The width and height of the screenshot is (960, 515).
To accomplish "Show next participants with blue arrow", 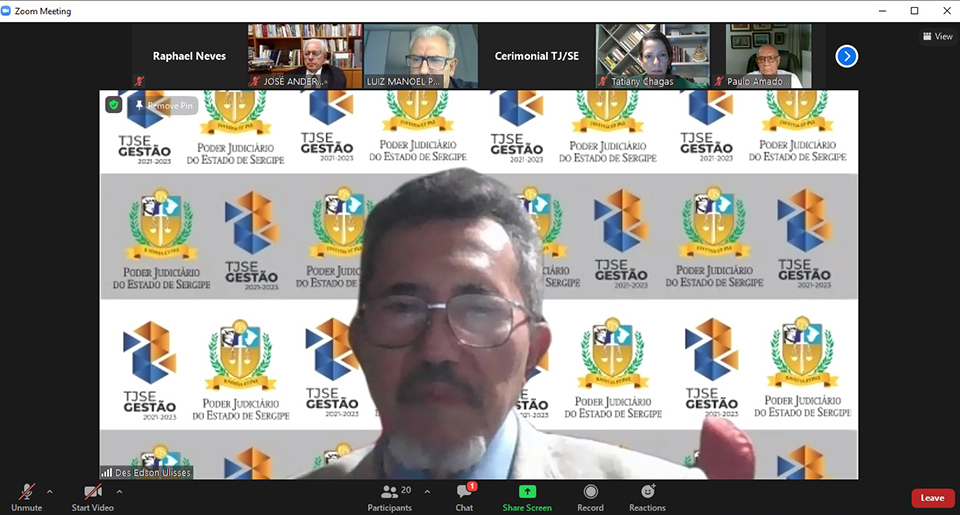I will point(846,56).
